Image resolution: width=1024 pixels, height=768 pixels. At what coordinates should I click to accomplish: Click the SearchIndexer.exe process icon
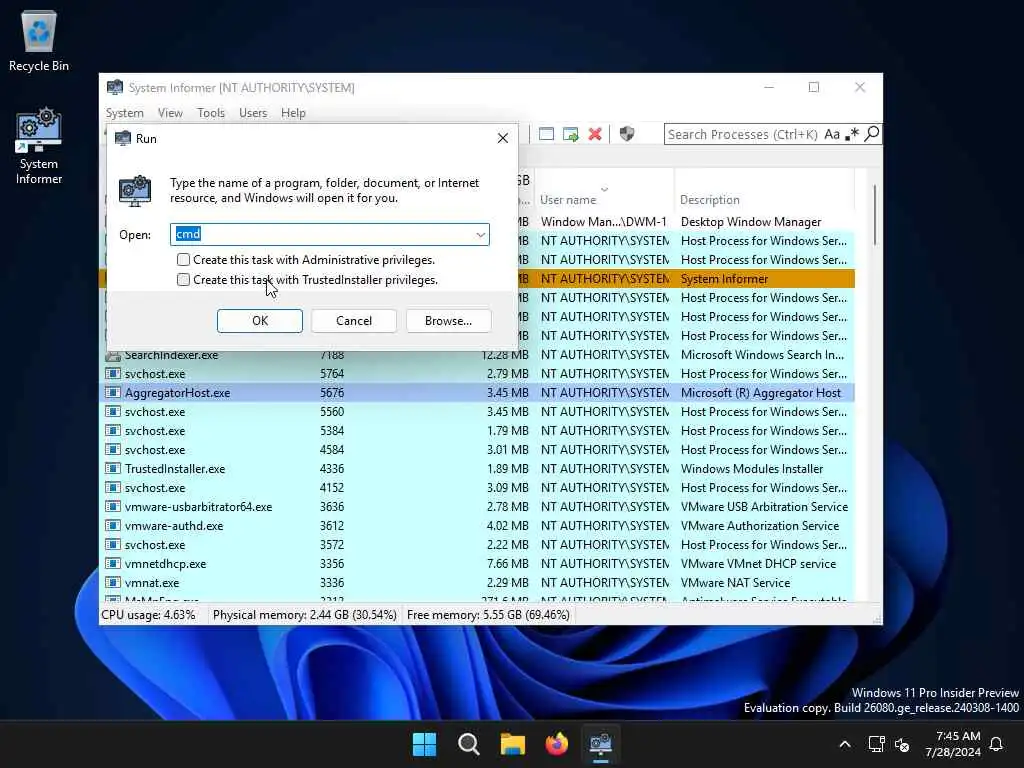click(x=113, y=355)
